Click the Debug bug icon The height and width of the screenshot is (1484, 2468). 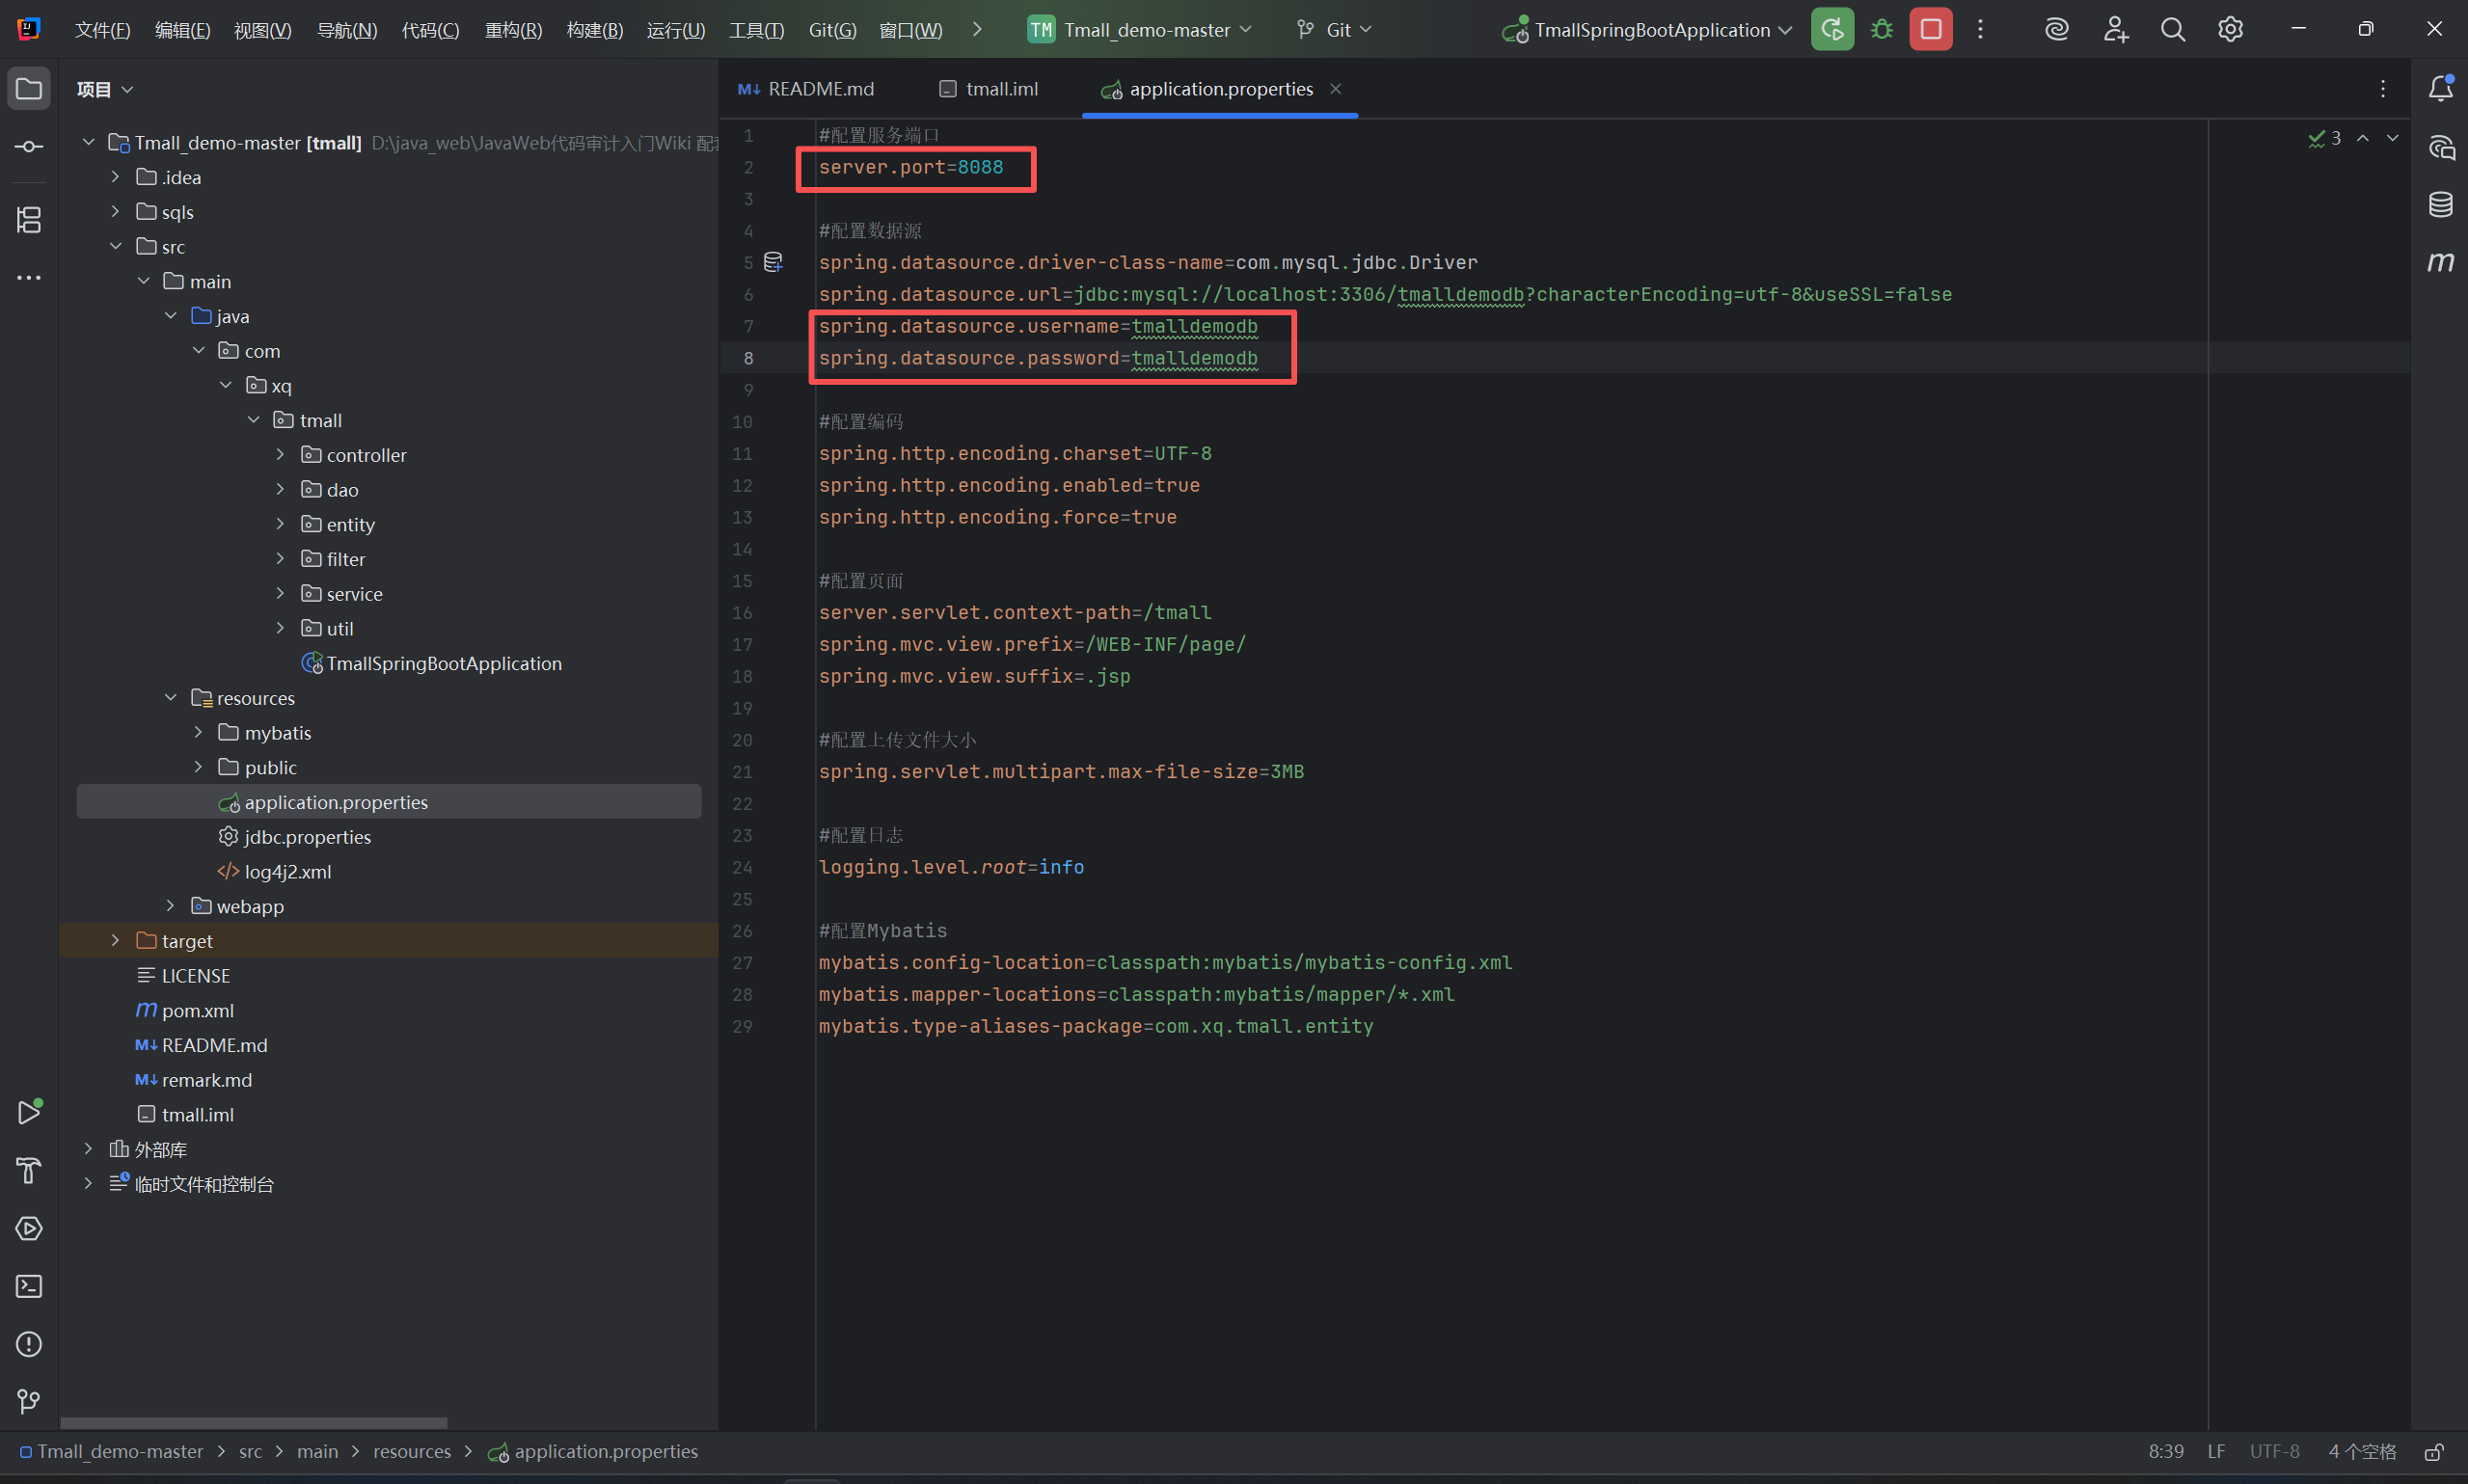pyautogui.click(x=1881, y=30)
